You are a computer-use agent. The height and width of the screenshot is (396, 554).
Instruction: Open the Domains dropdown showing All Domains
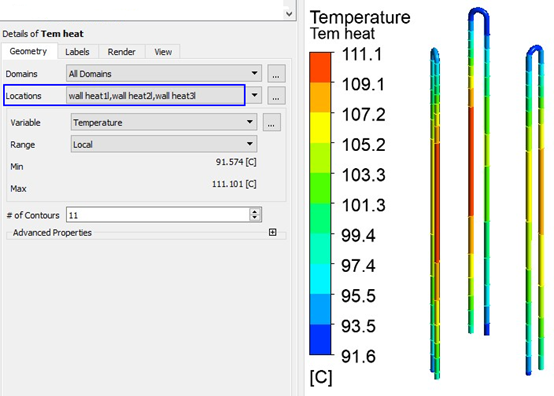click(x=164, y=73)
